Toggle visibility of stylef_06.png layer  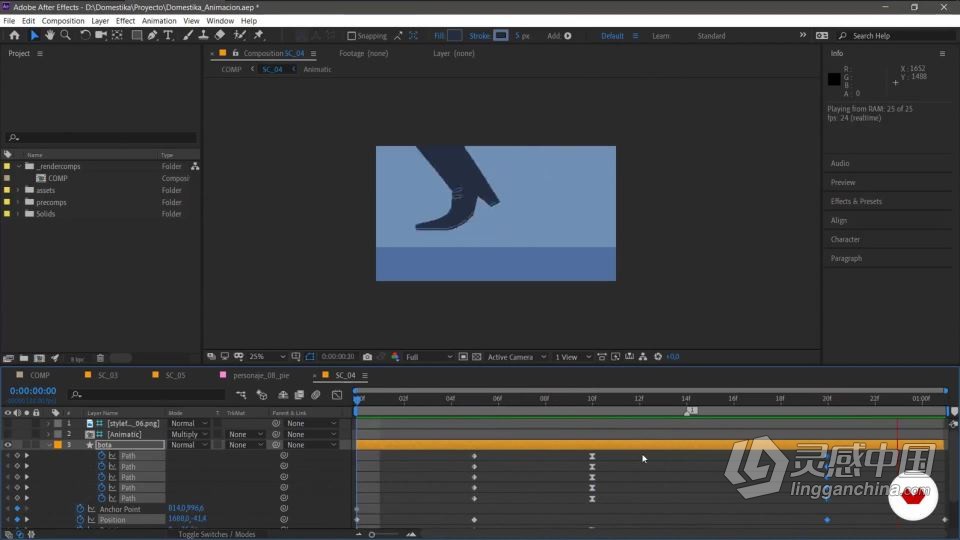click(8, 424)
